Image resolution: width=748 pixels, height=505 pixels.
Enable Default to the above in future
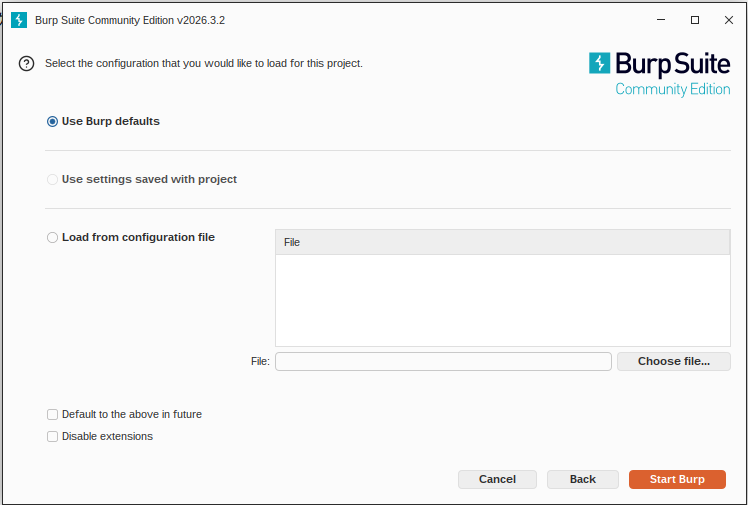52,414
